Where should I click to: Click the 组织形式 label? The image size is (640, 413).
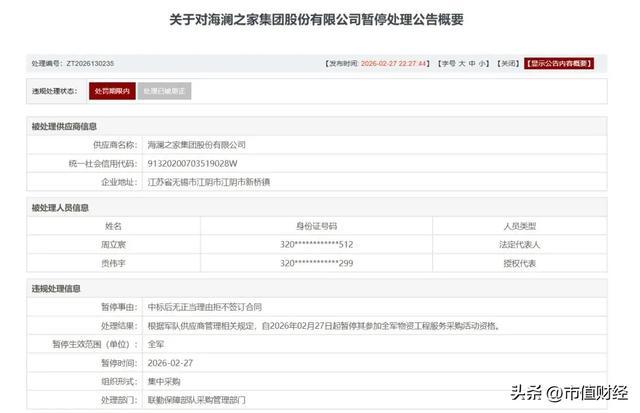[x=119, y=382]
